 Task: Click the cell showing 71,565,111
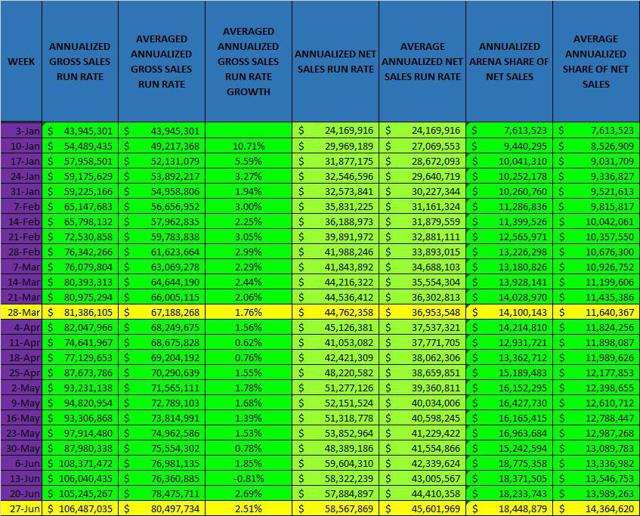coord(162,387)
